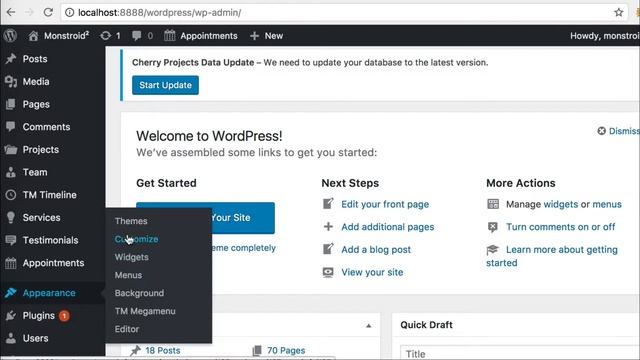The width and height of the screenshot is (640, 360).
Task: Click the Pages sidebar icon
Action: point(11,104)
